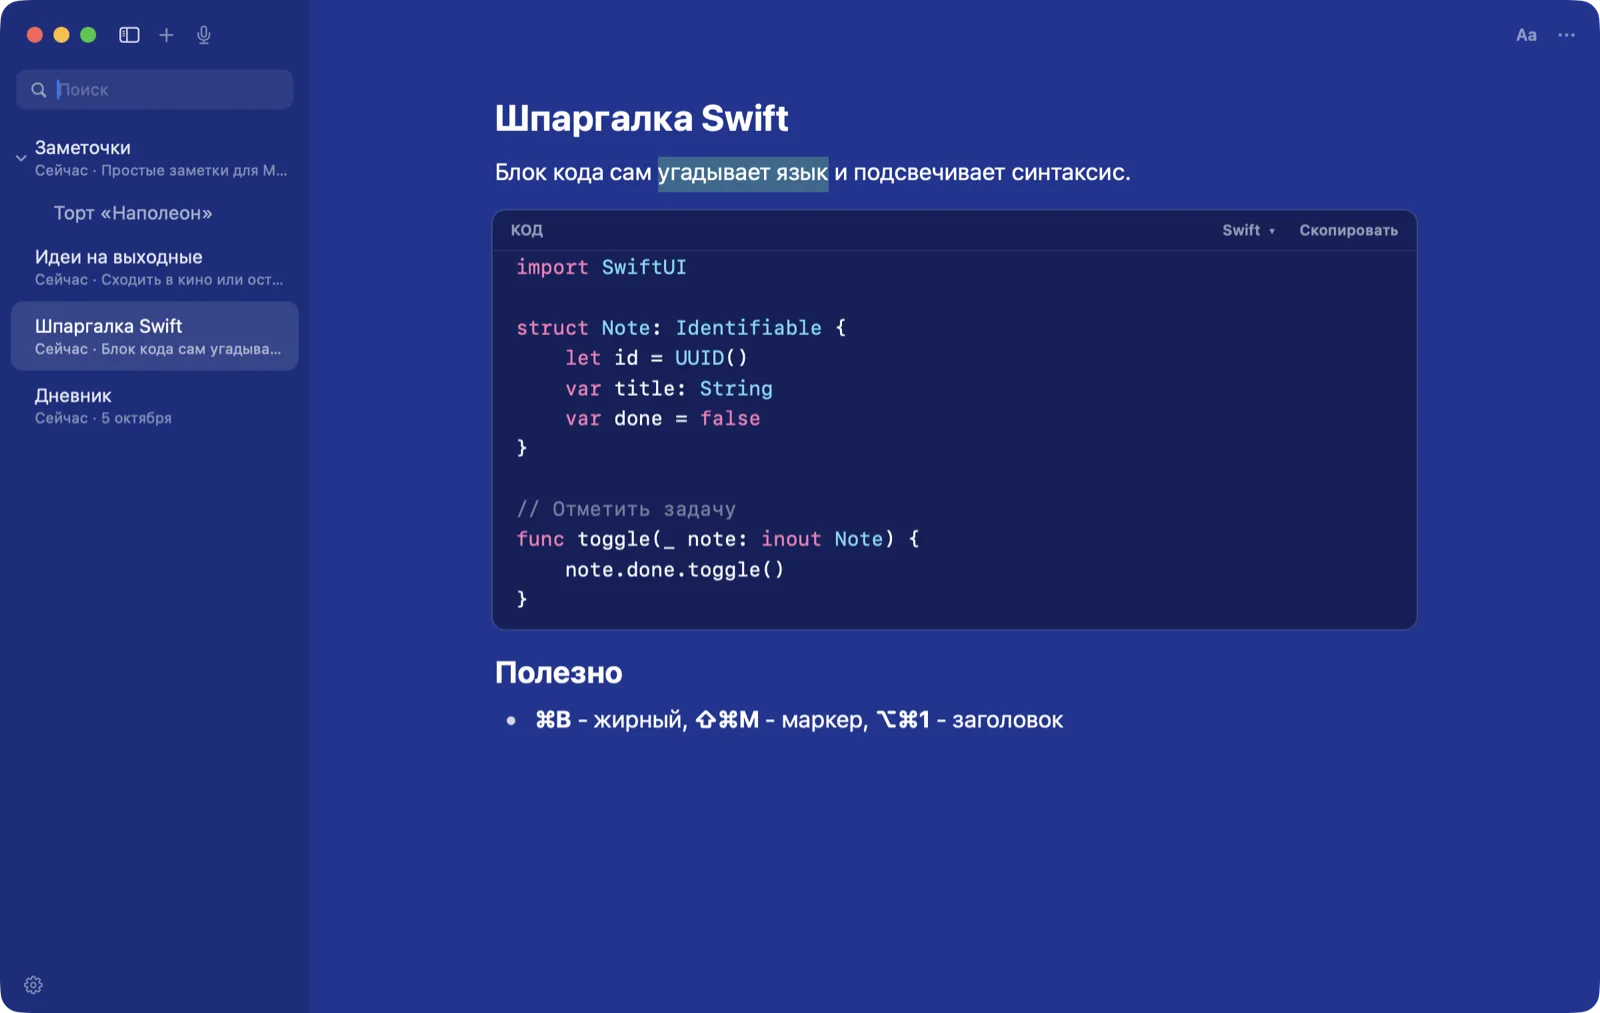This screenshot has height=1013, width=1600.
Task: Click the Полезно heading
Action: pyautogui.click(x=558, y=672)
